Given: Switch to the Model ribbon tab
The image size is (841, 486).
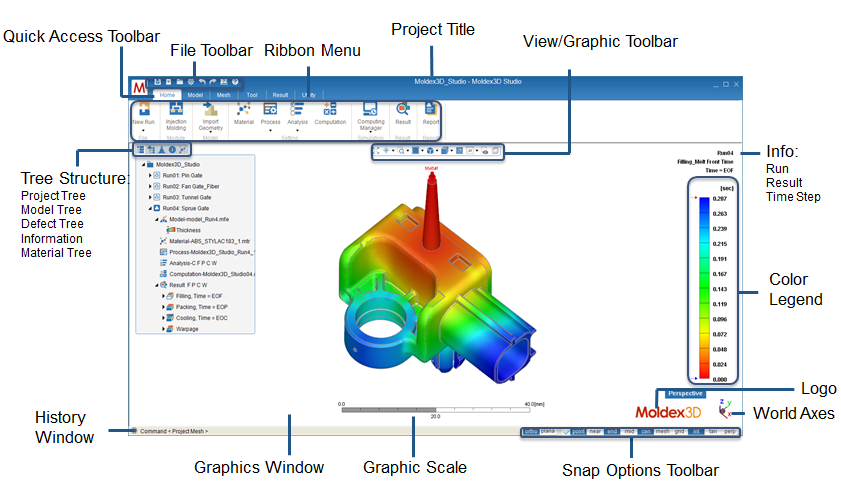Looking at the screenshot, I should [x=195, y=95].
